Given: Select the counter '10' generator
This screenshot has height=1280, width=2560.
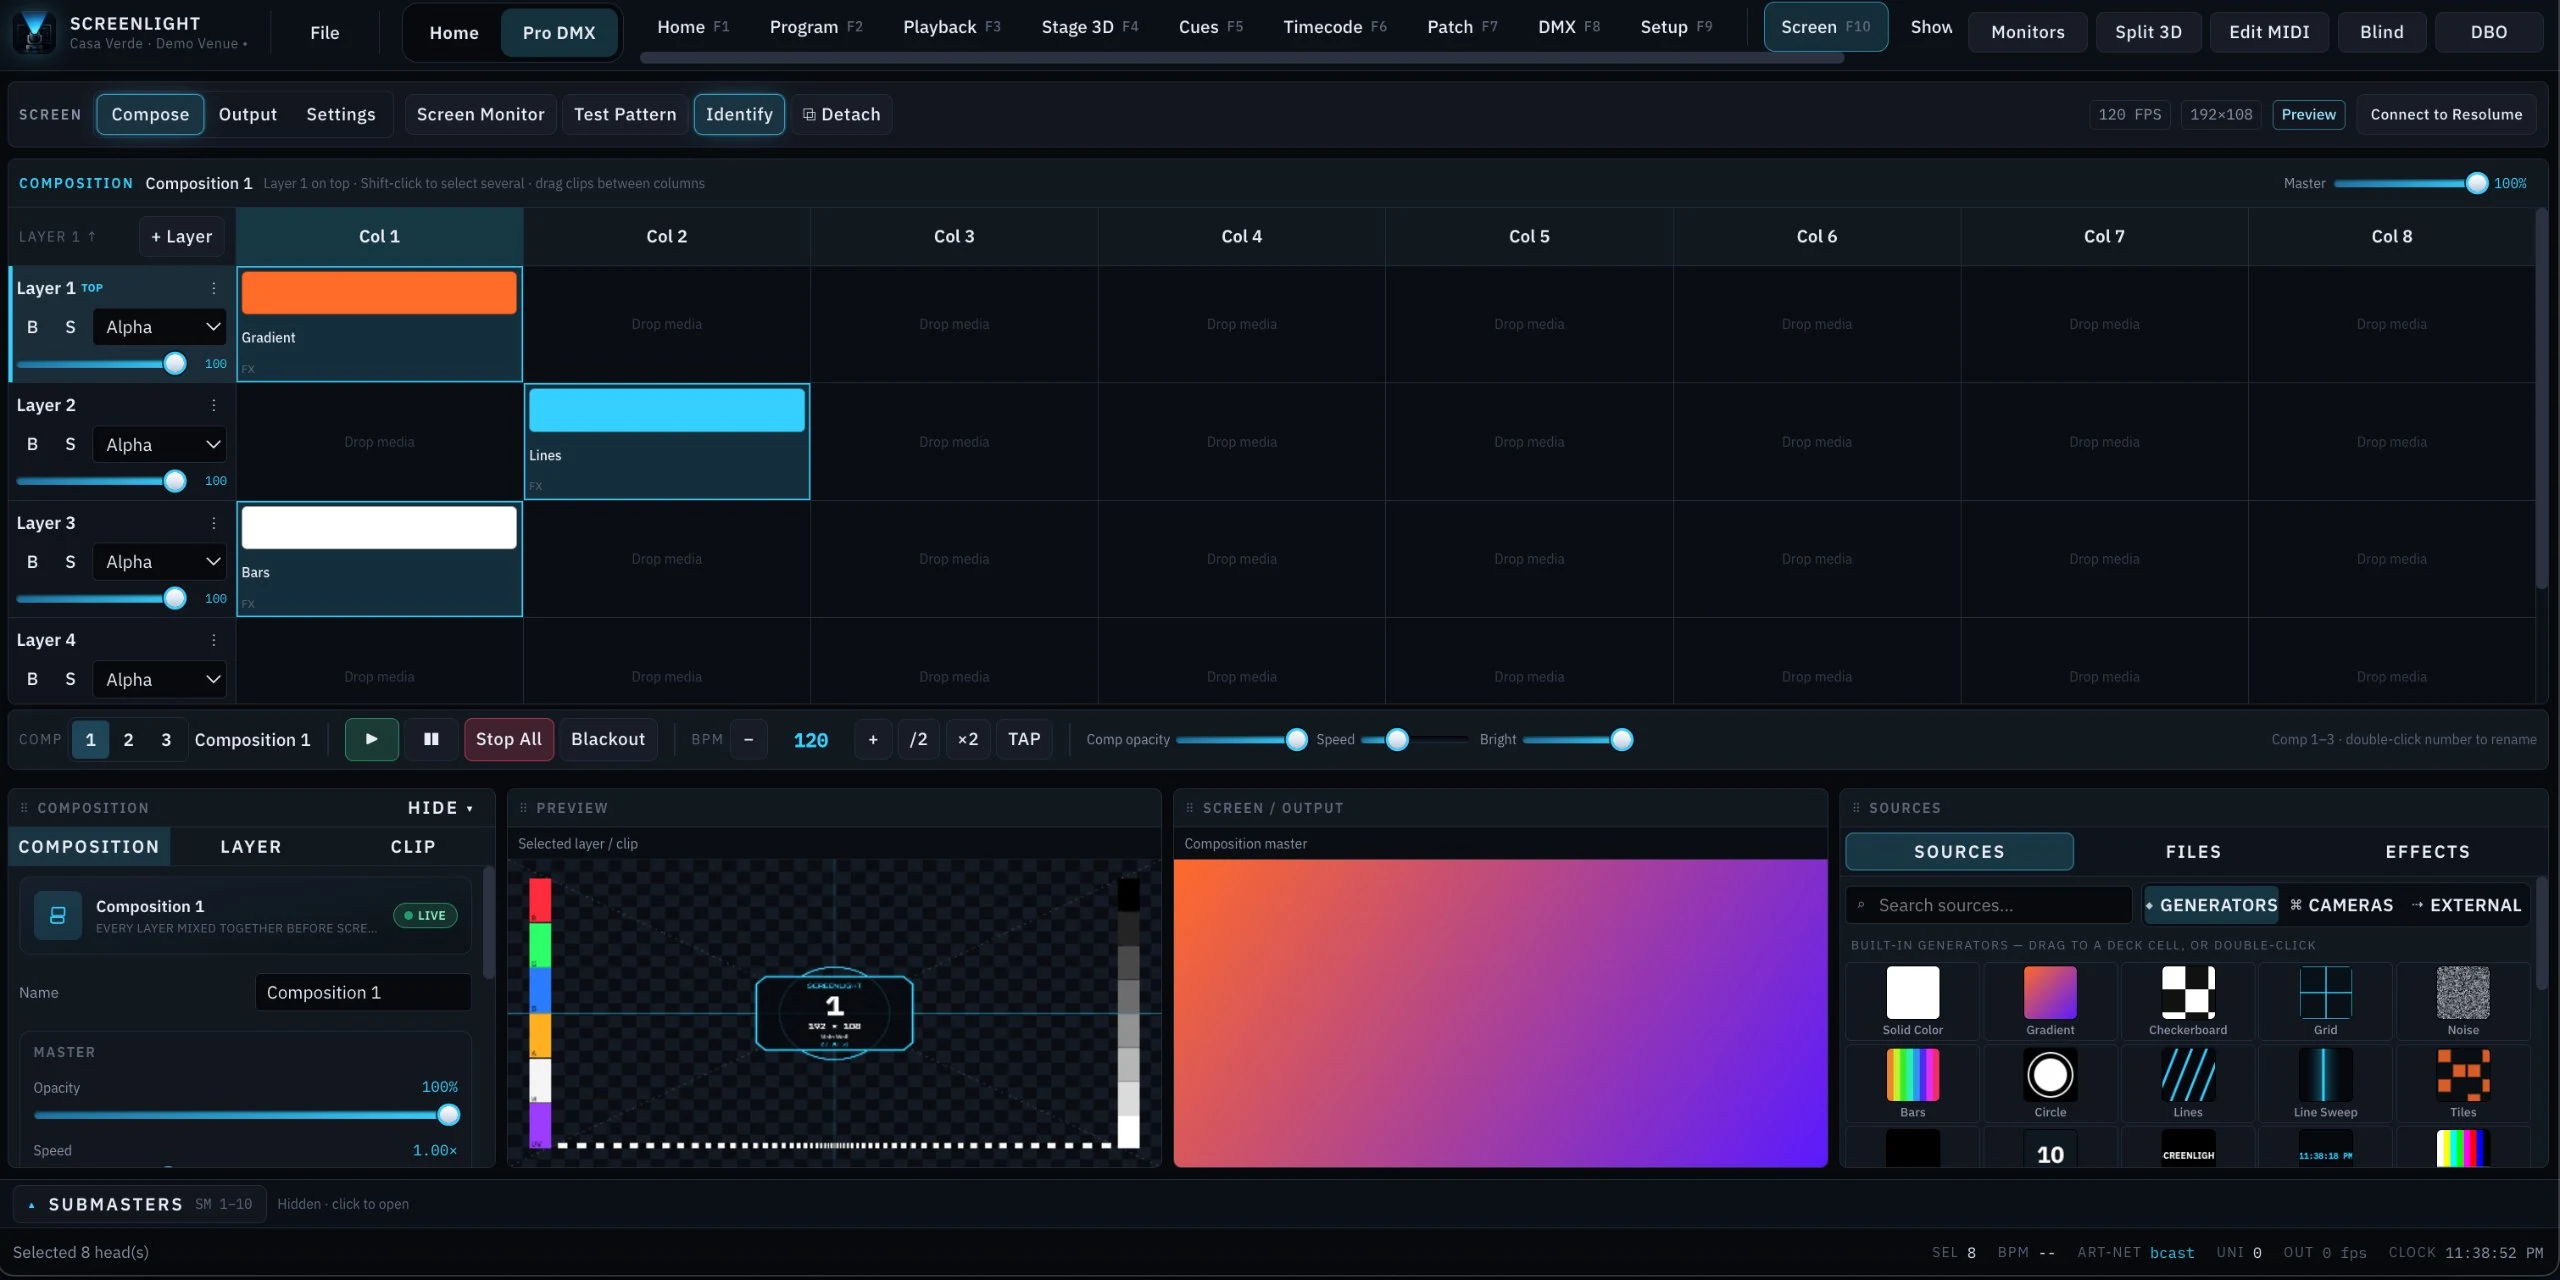Looking at the screenshot, I should (2050, 1150).
